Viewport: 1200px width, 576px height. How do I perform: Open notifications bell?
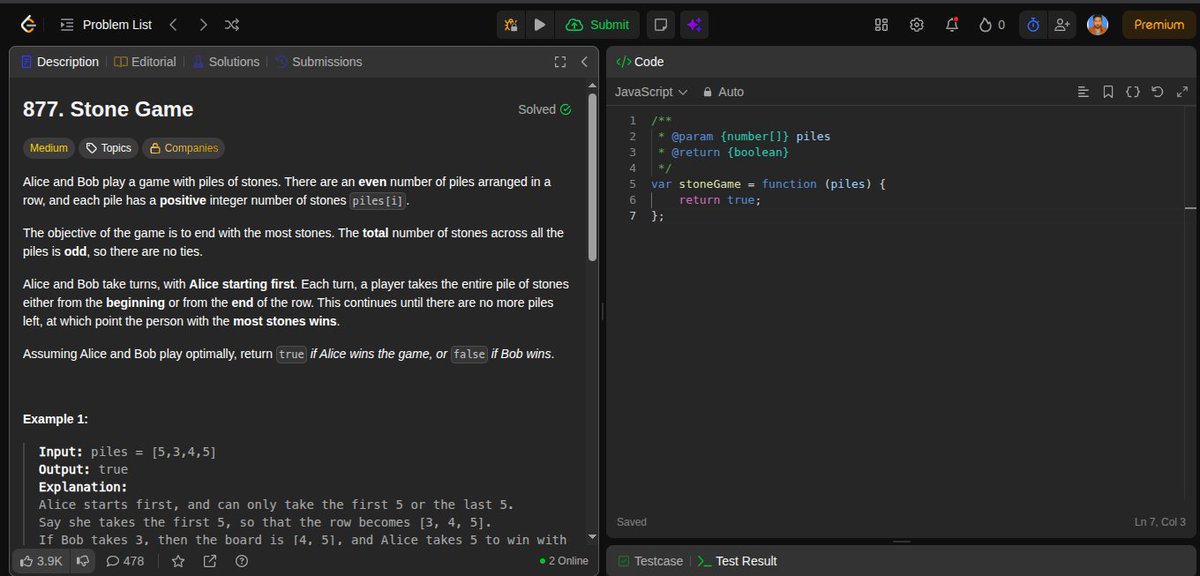pyautogui.click(x=952, y=24)
